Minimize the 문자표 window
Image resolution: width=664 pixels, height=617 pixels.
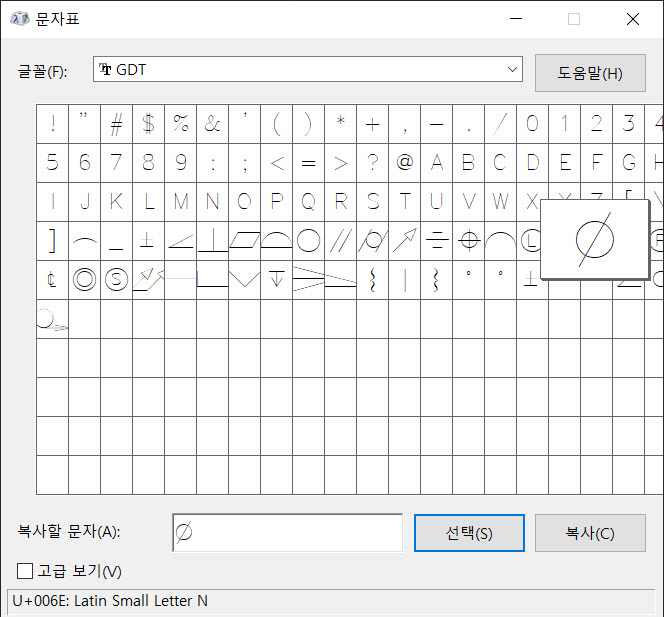(x=516, y=19)
